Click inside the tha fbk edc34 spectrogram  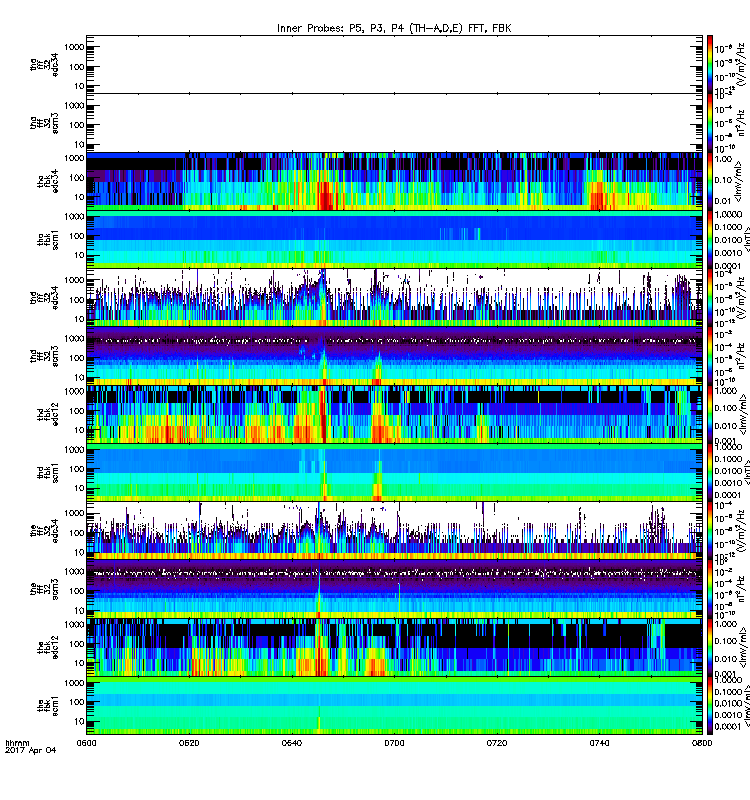coord(394,181)
